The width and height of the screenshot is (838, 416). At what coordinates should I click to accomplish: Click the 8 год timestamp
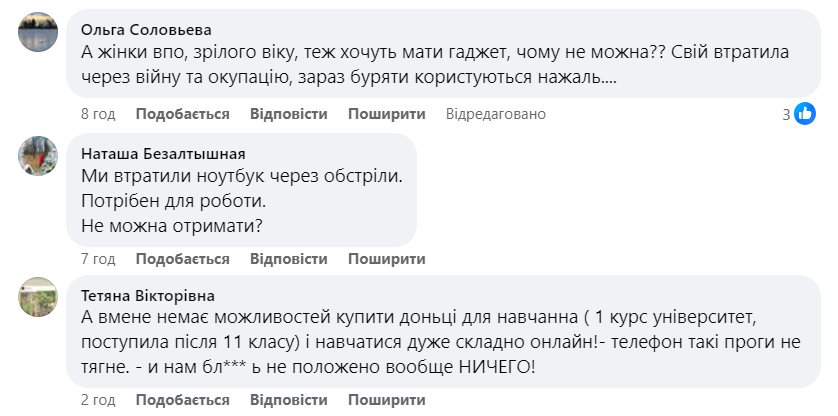click(97, 114)
